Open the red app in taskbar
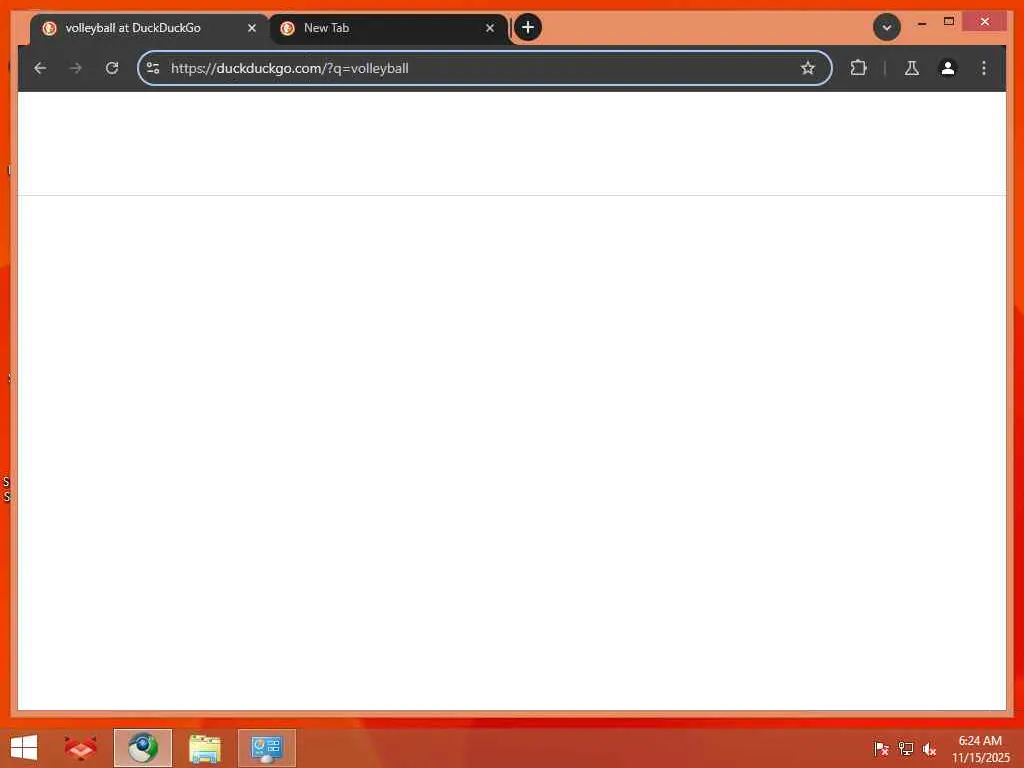 80,748
